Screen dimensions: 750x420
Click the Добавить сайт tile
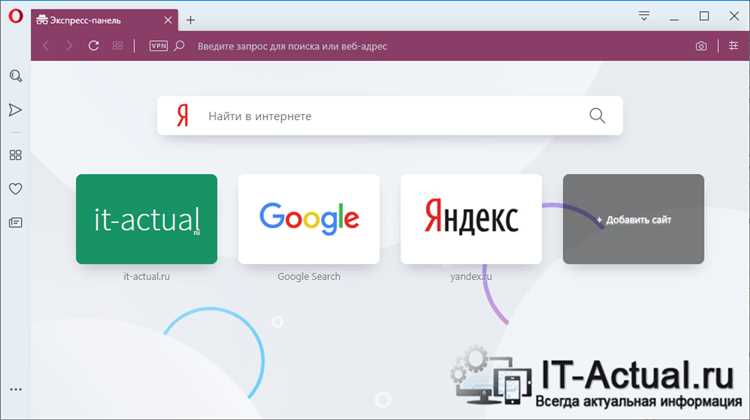click(633, 219)
